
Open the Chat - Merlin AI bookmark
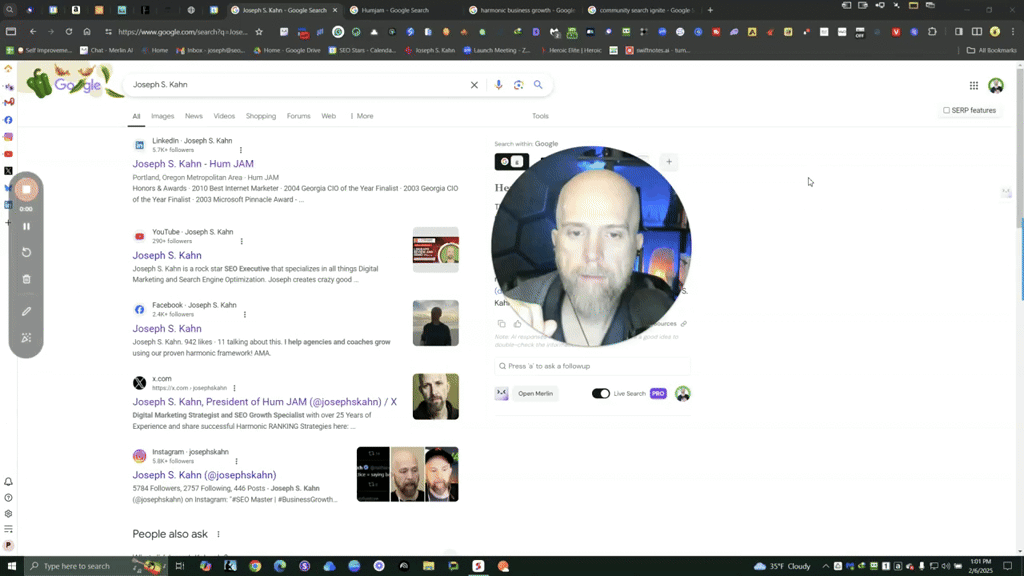106,50
